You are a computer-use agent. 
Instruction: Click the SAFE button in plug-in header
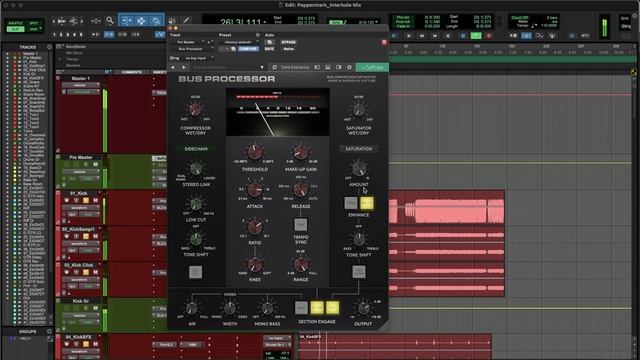click(x=269, y=49)
